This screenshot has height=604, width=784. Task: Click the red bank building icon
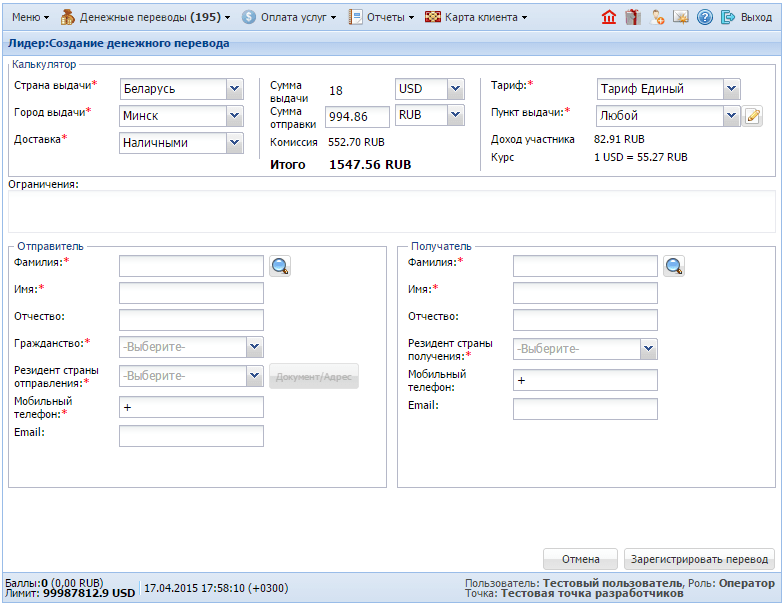[609, 17]
